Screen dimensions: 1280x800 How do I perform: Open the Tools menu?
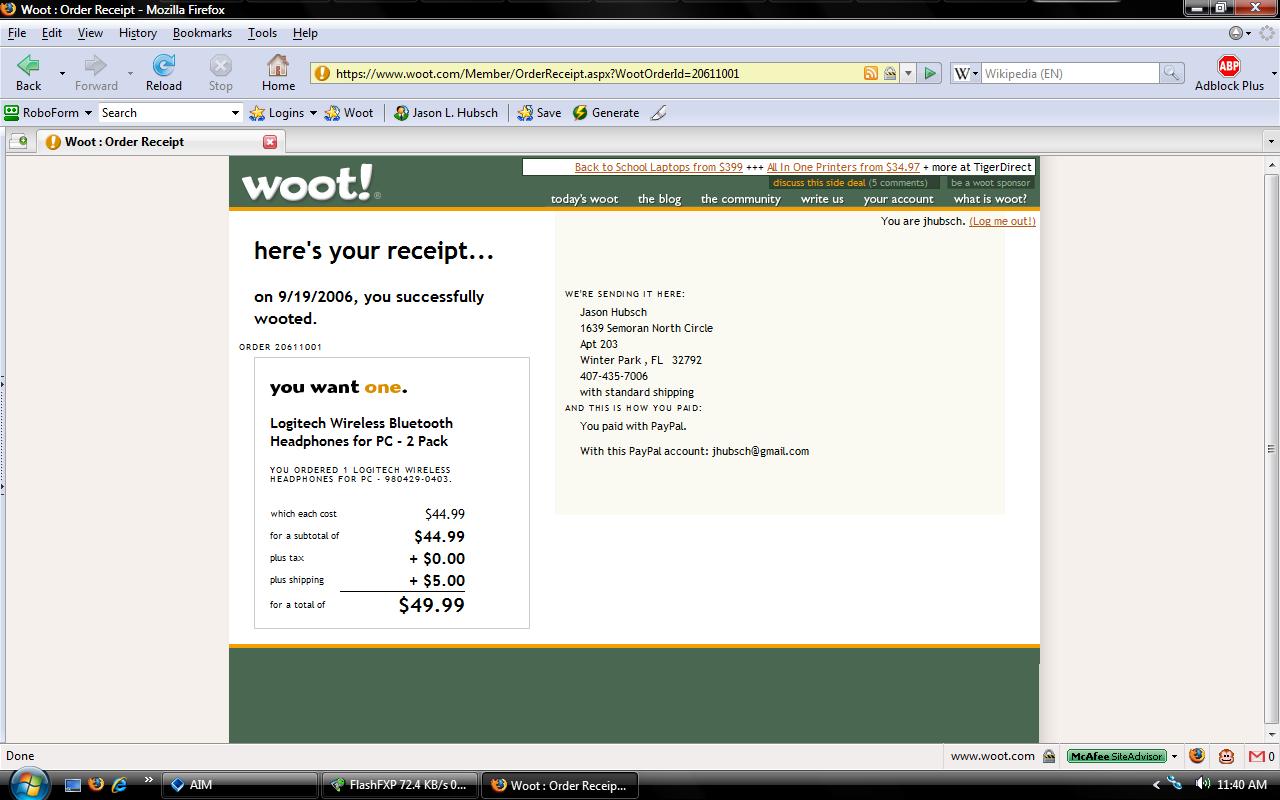point(262,33)
